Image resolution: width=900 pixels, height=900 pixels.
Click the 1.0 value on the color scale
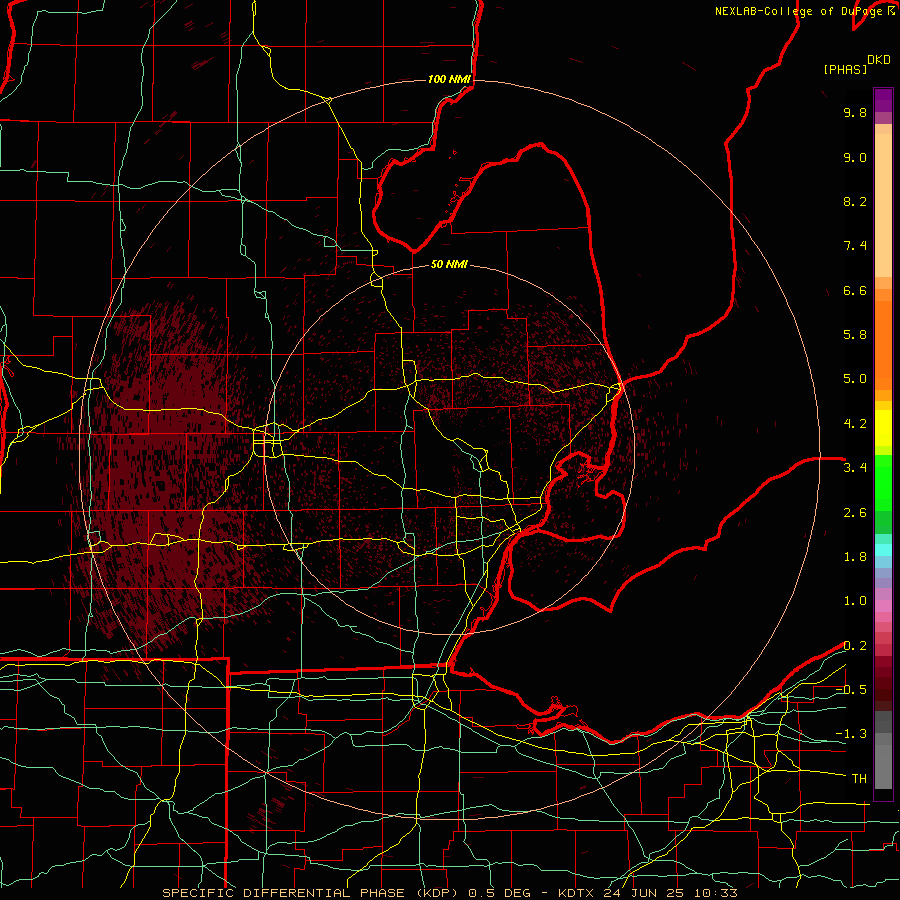(x=855, y=601)
